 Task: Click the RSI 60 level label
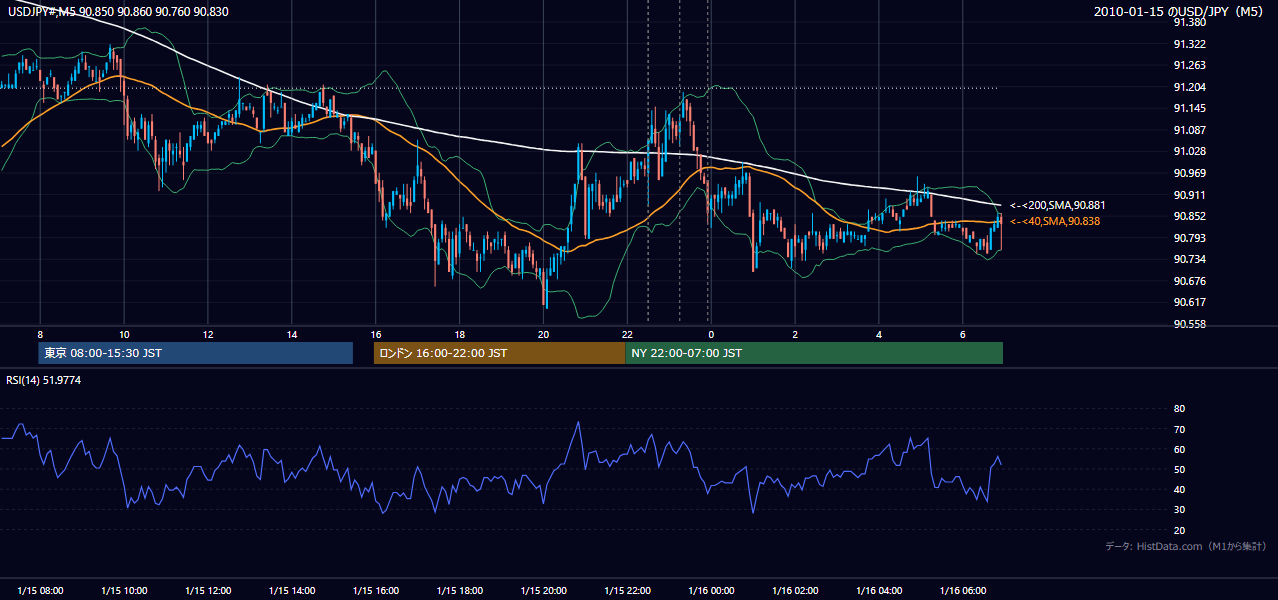(1179, 449)
